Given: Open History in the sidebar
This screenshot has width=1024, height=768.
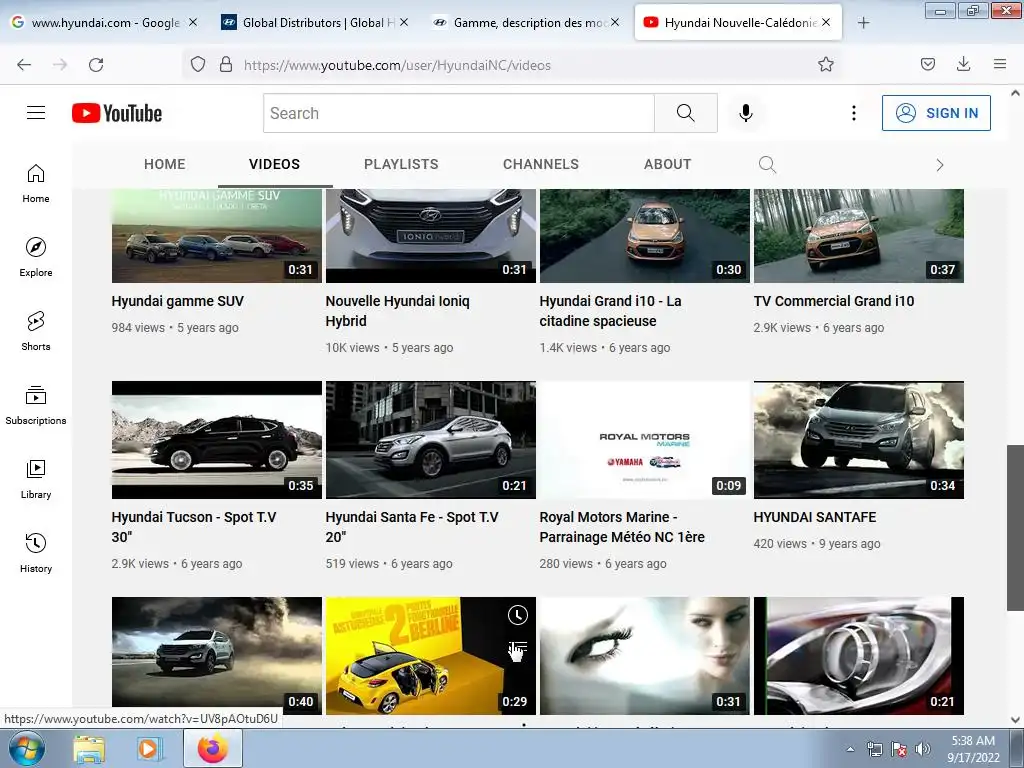Looking at the screenshot, I should (x=36, y=553).
